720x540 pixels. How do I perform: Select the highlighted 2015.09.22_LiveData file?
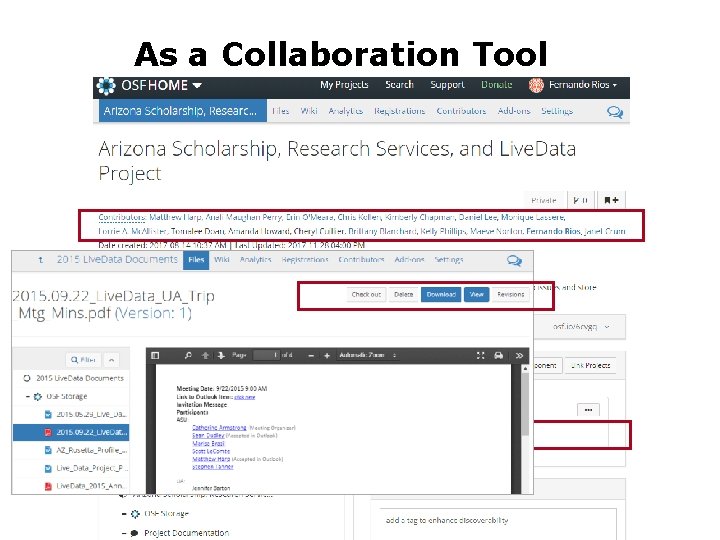click(71, 432)
